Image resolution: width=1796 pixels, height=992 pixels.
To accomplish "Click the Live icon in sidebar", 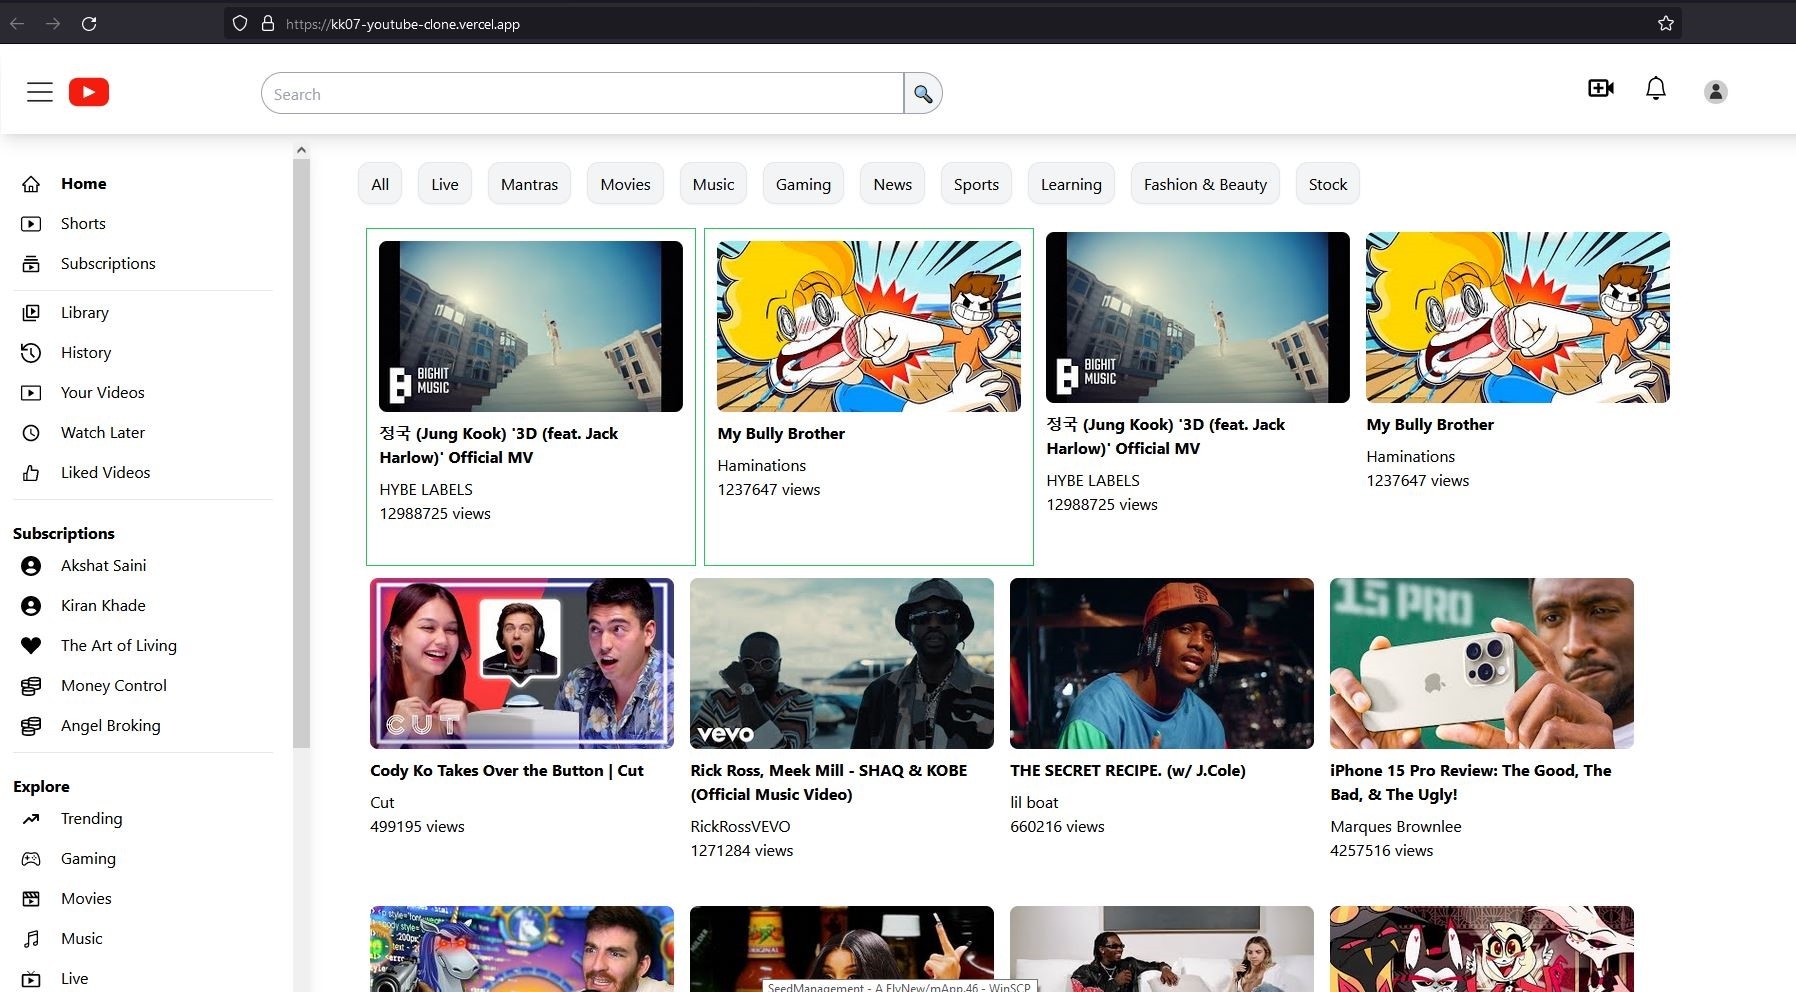I will click(31, 979).
